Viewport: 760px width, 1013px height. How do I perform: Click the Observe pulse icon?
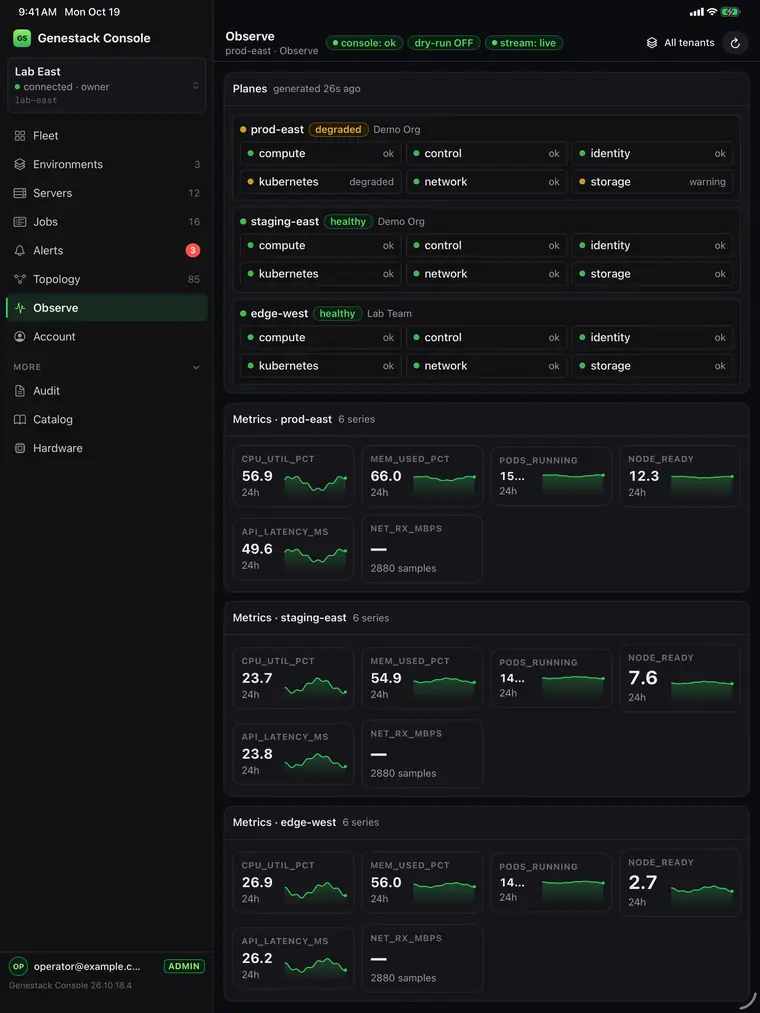click(20, 308)
